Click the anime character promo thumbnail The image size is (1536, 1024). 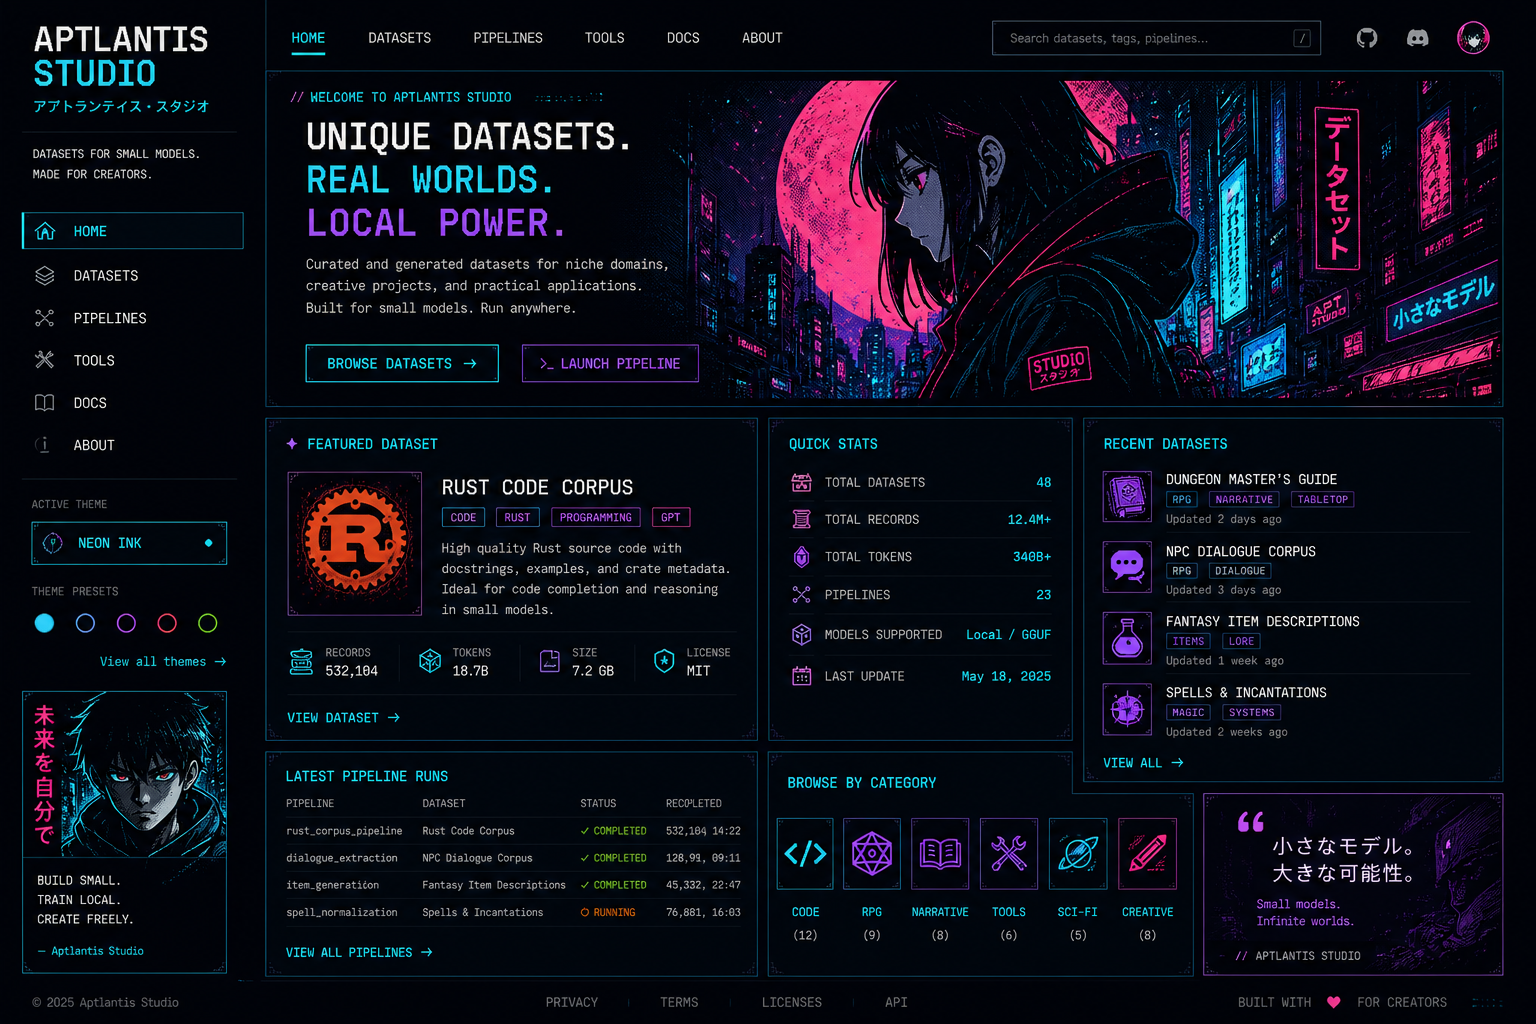coord(125,774)
